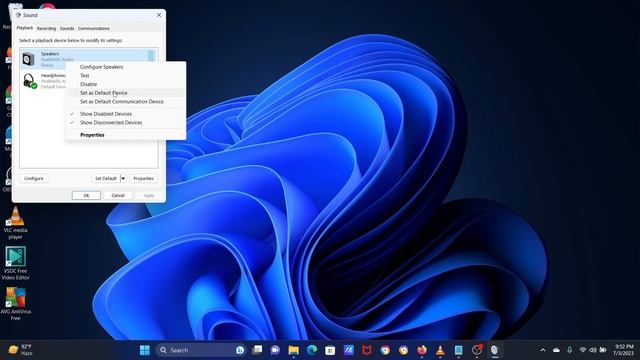Open the notepad-style taskbar app icon
This screenshot has width=640, height=360.
(458, 350)
